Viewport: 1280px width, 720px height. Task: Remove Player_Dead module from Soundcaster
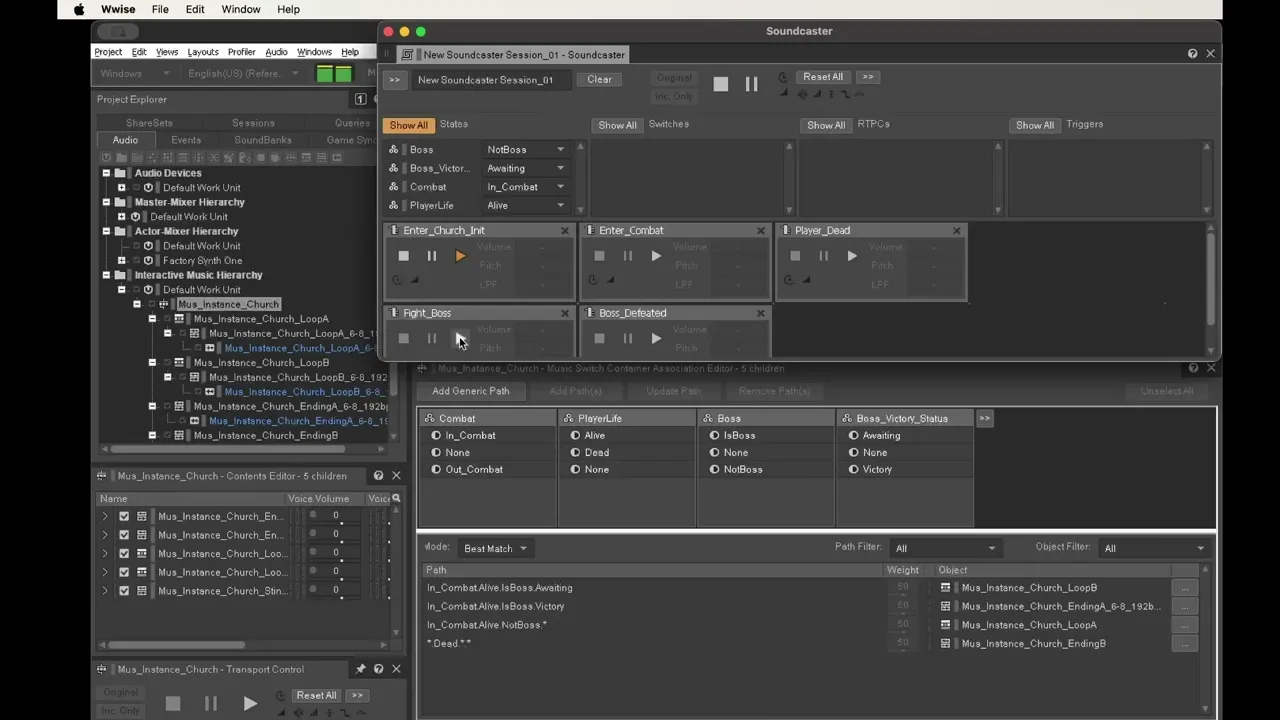[957, 230]
